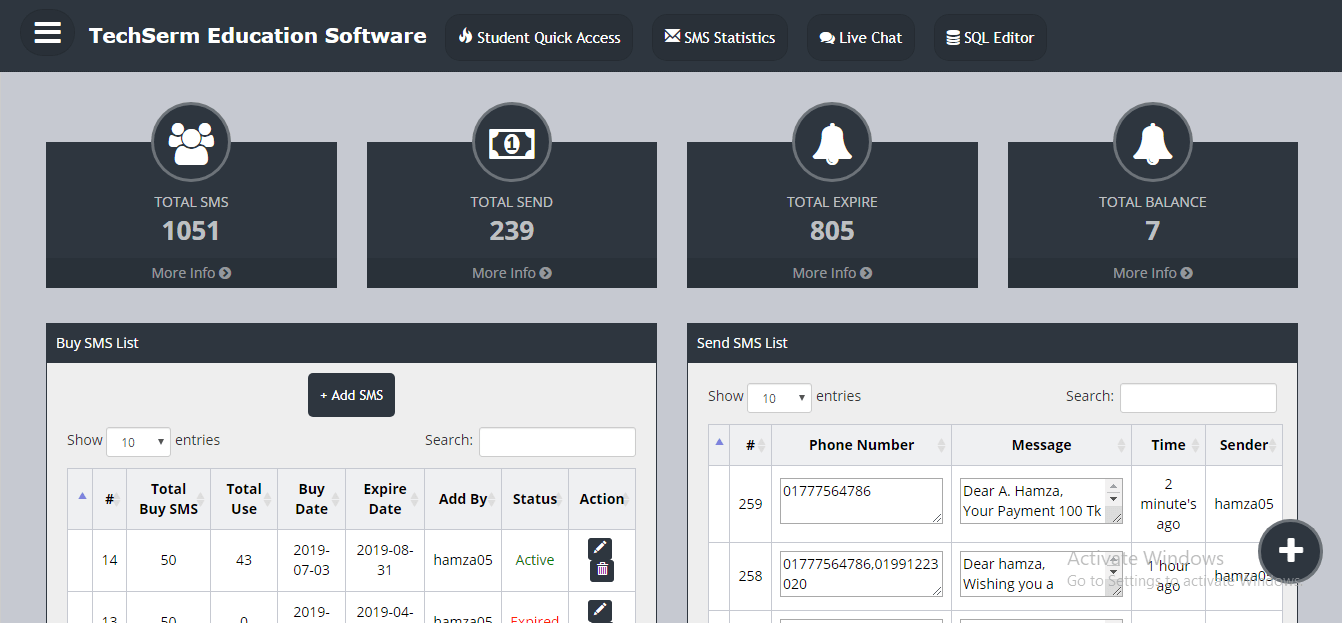Click the chat bubble icon on Live Chat
This screenshot has width=1342, height=623.
(827, 37)
